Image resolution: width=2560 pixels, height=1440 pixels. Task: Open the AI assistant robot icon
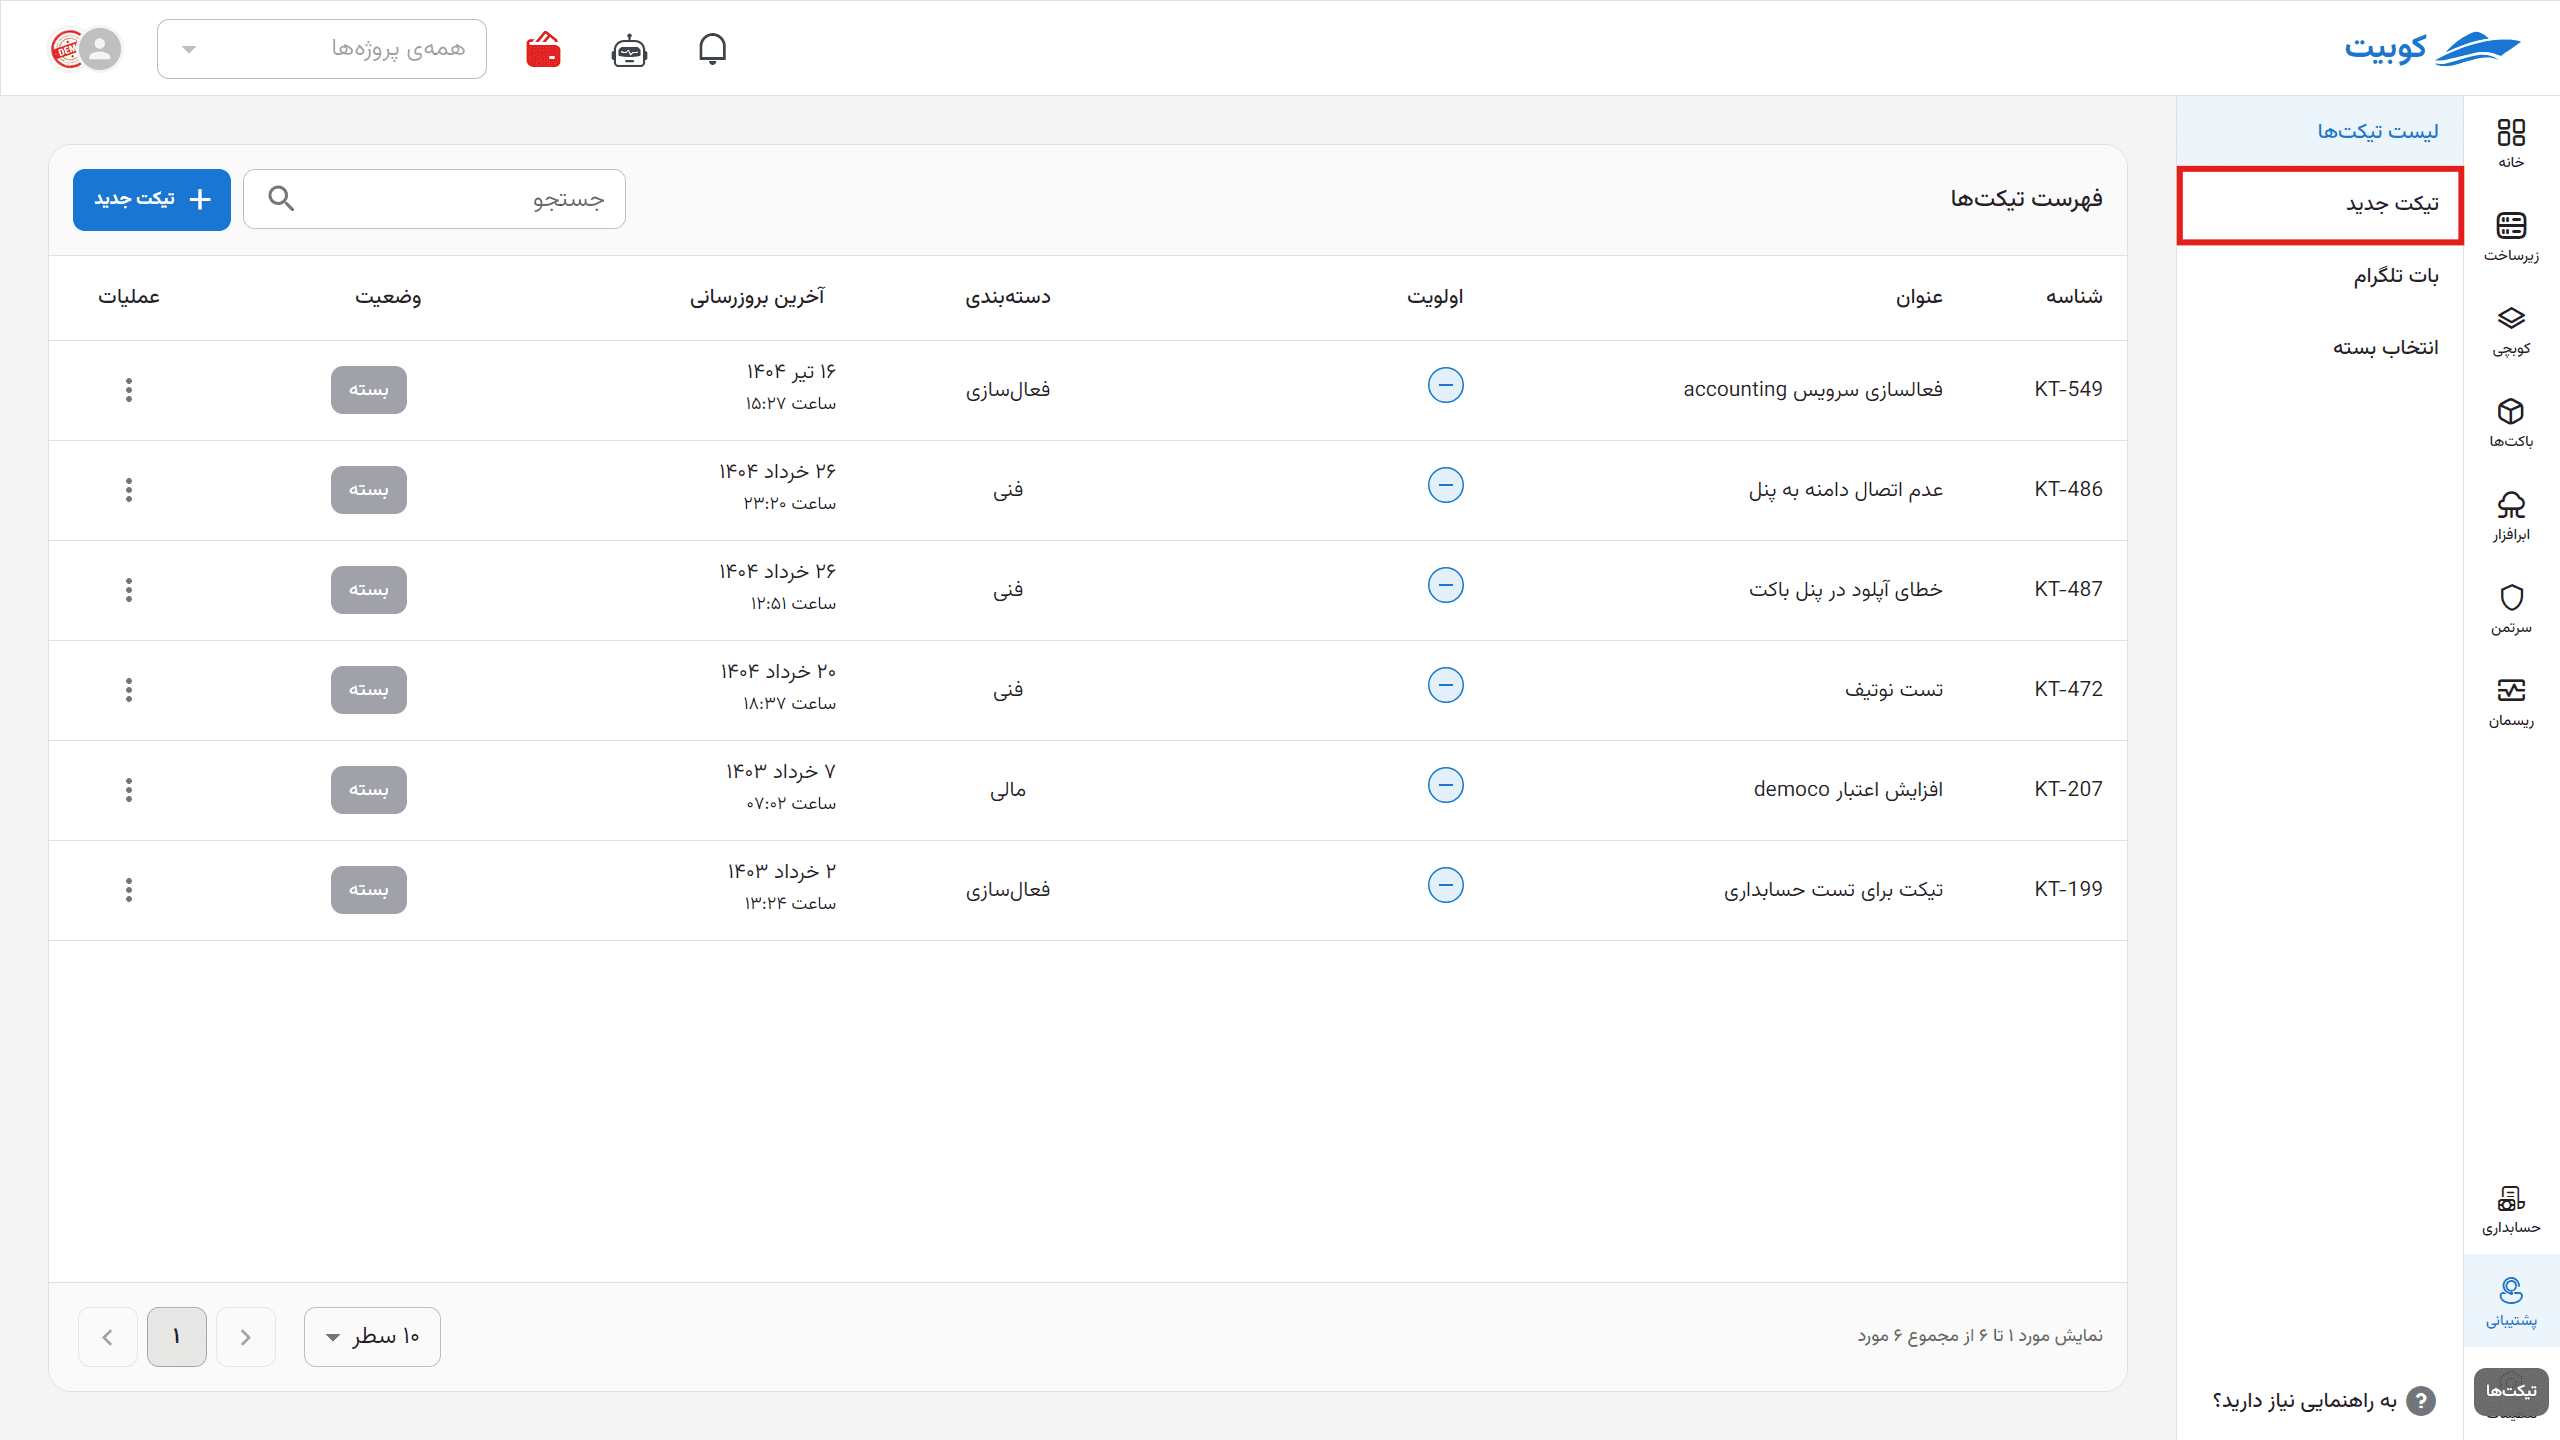pyautogui.click(x=629, y=49)
